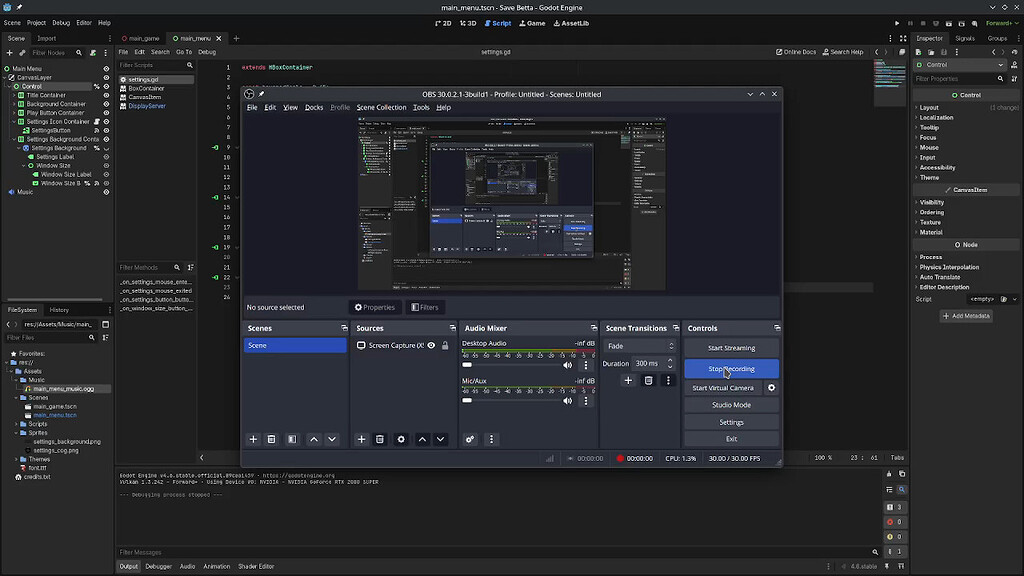This screenshot has width=1024, height=576.
Task: Open advanced audio properties gears icon
Action: 470,440
